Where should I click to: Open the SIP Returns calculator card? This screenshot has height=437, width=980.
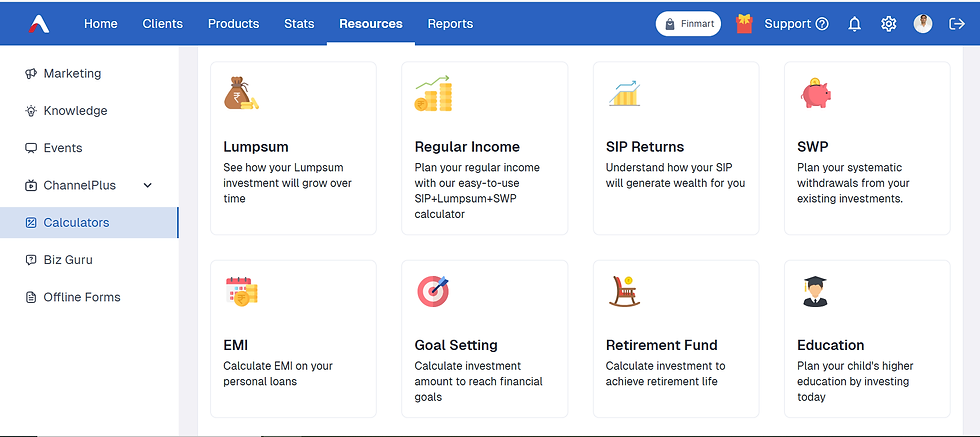coord(676,148)
